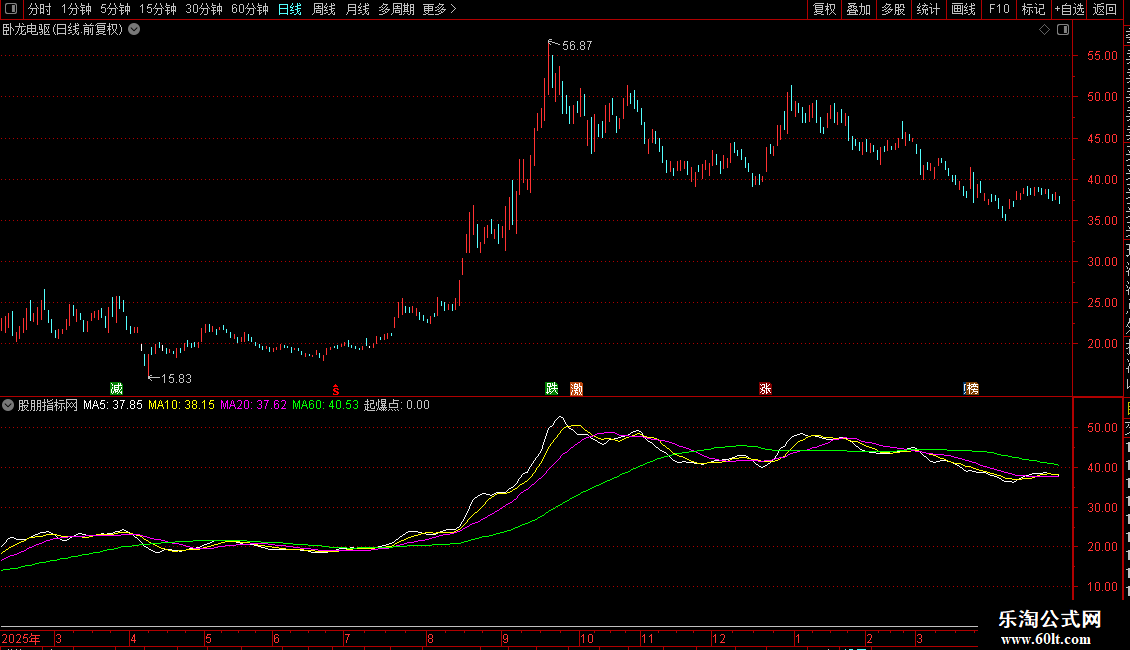Click the MA20: 37.62 indicator value
Viewport: 1130px width, 650px height.
click(253, 405)
